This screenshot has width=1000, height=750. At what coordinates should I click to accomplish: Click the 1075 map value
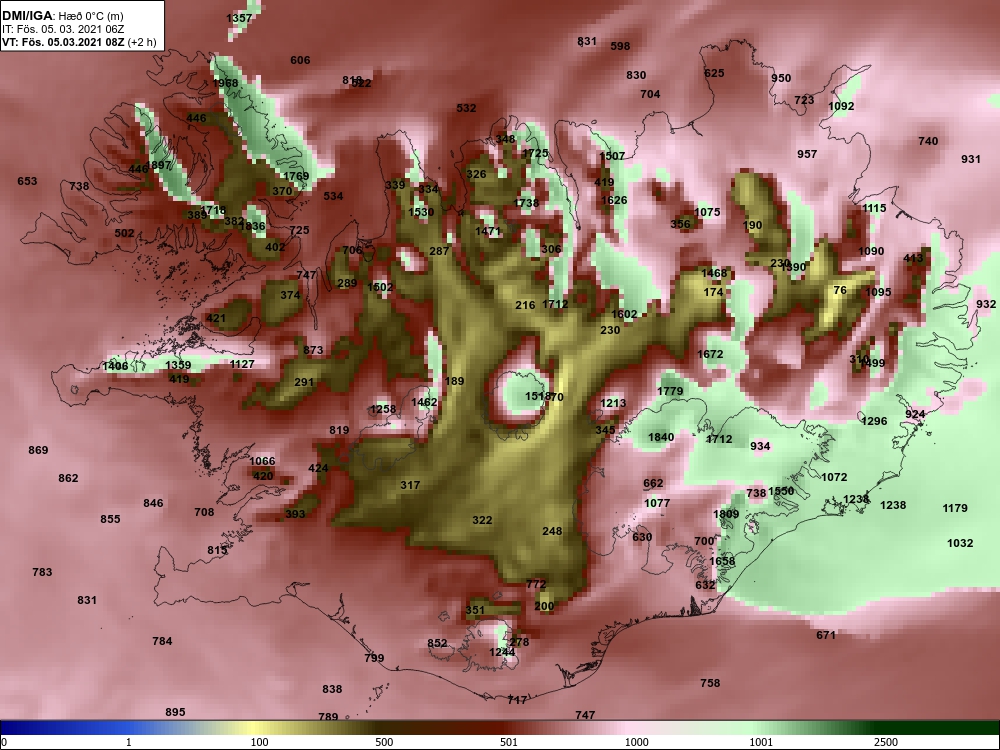coord(707,212)
